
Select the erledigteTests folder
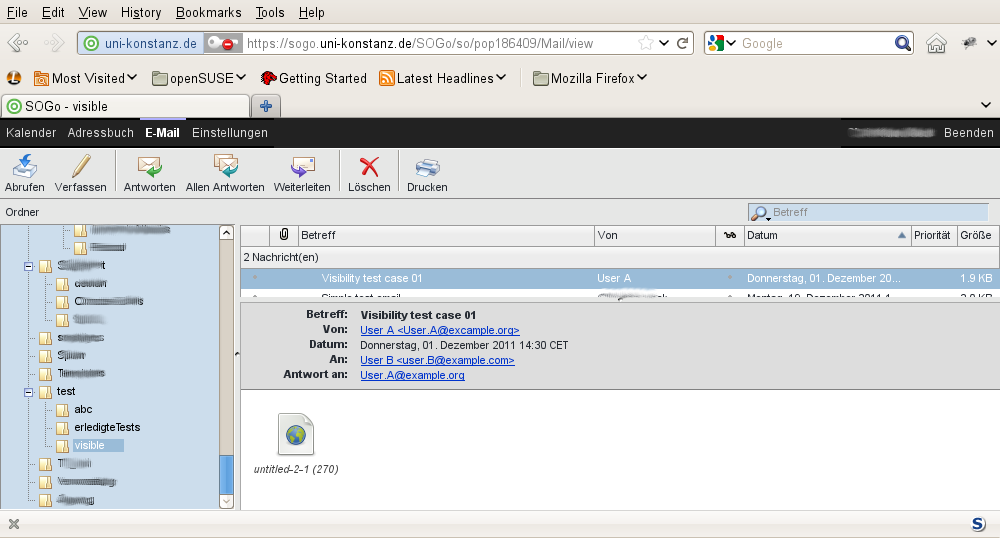click(106, 427)
